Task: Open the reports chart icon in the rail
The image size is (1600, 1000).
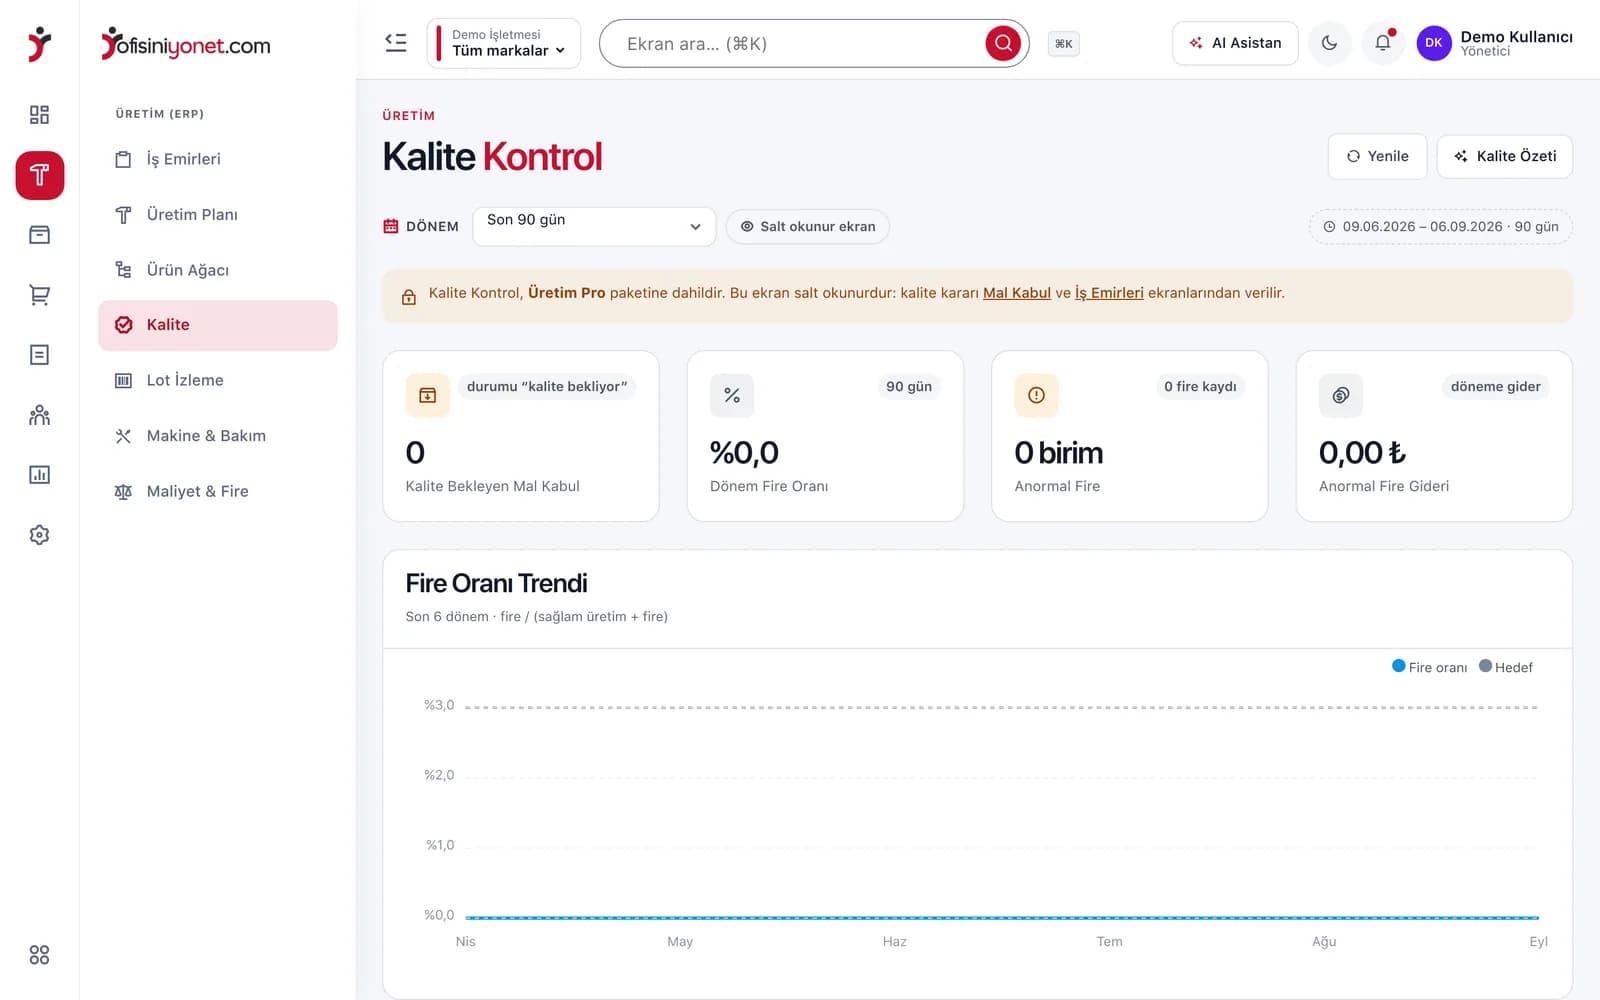Action: 39,475
